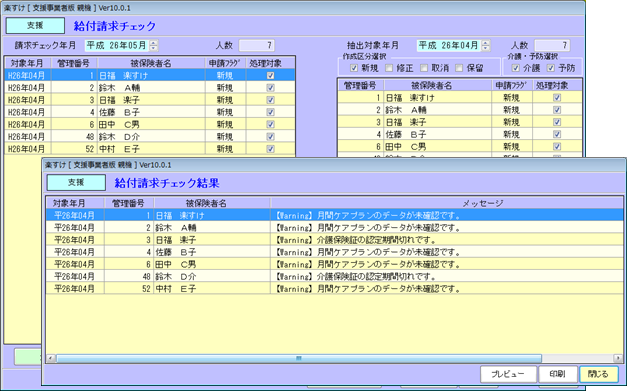Viewport: 627px width, 391px height.
Task: Click H26年04月 cell in the 中村 E子 row
Action: point(28,149)
